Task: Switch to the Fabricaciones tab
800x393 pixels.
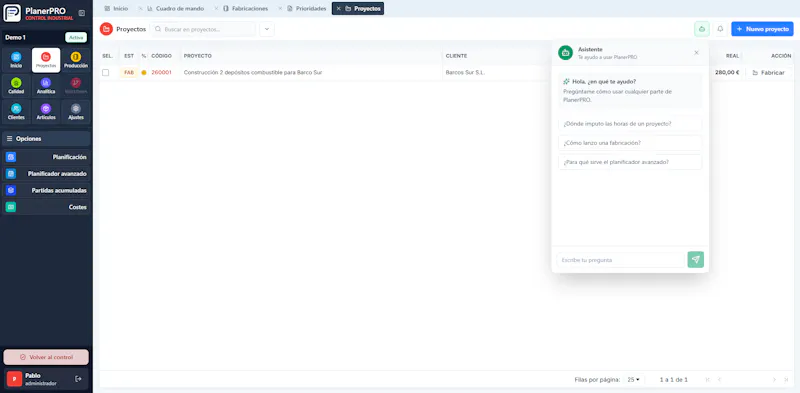Action: (x=245, y=9)
